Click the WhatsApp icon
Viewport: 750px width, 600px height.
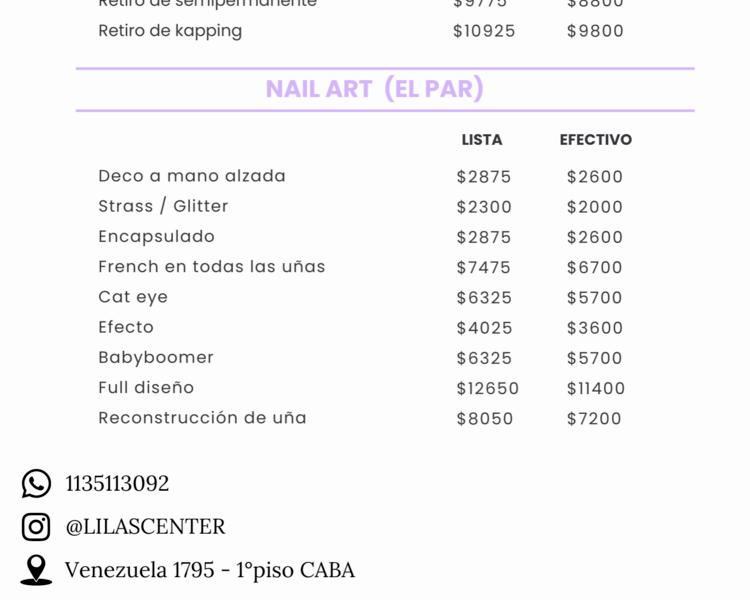(x=36, y=484)
